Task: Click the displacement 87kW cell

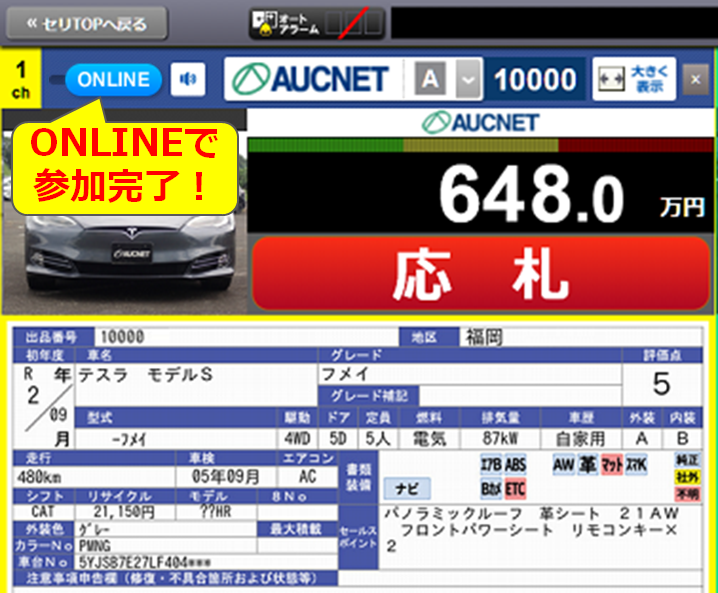Action: click(500, 439)
